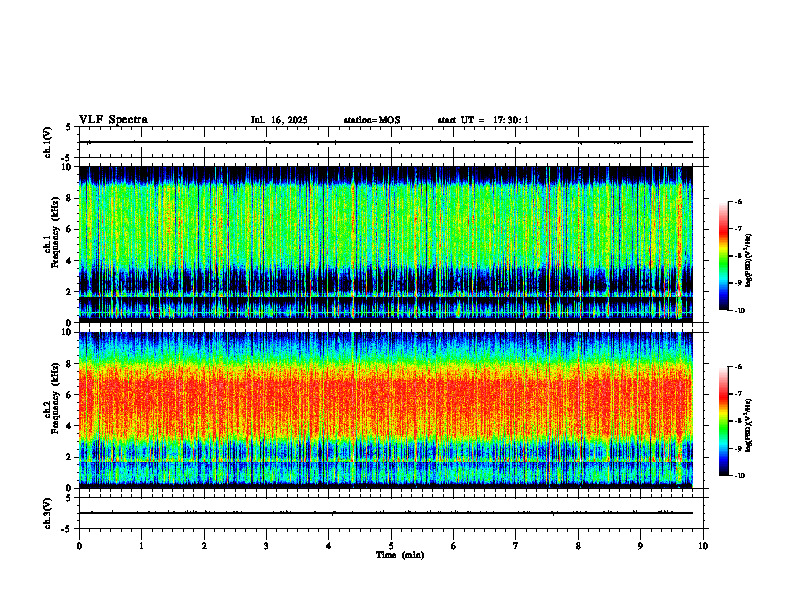792x612 pixels.
Task: Click the ch.1 voltage waveform strip
Action: point(386,142)
